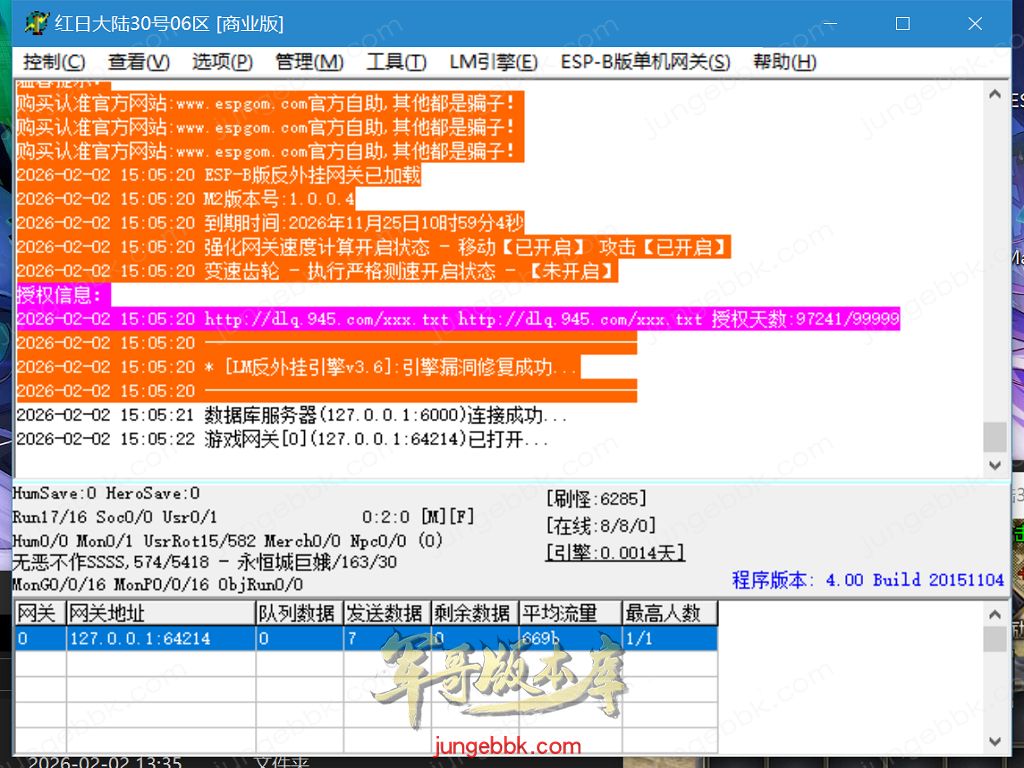This screenshot has height=768, width=1024.
Task: Open the 控制(C) menu
Action: pos(55,62)
